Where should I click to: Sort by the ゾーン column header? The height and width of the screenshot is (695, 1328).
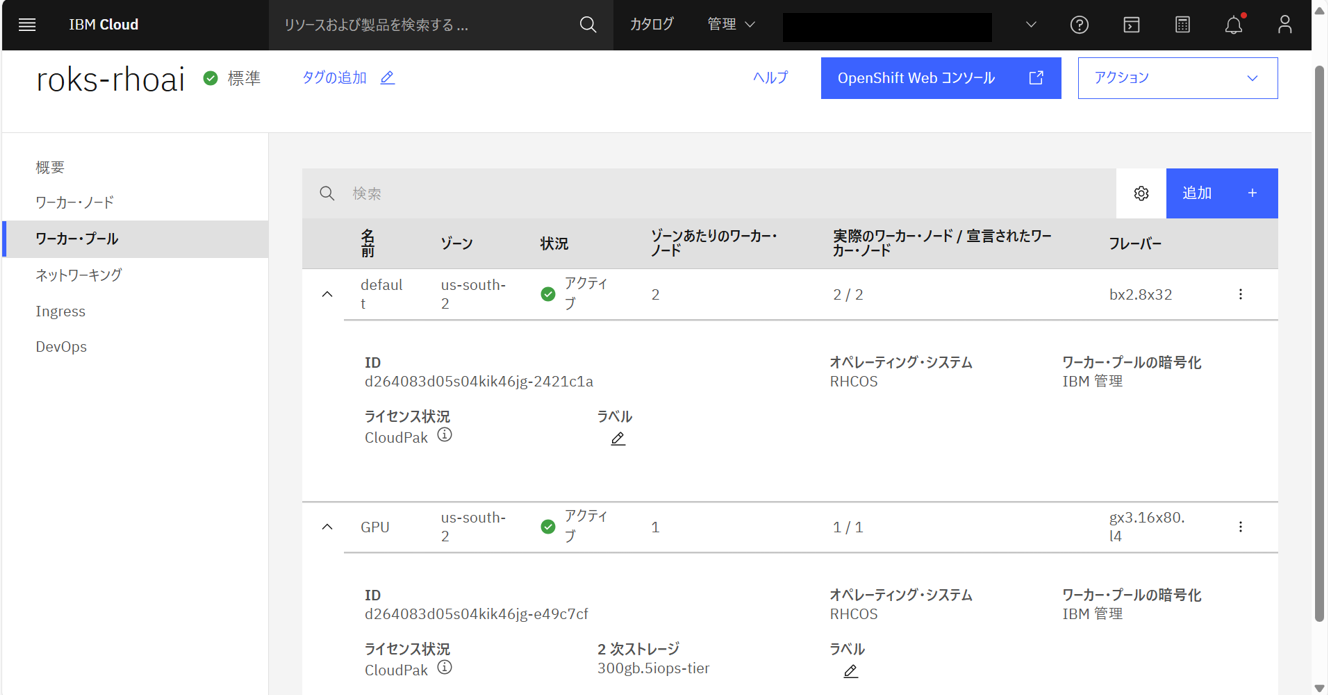tap(457, 244)
